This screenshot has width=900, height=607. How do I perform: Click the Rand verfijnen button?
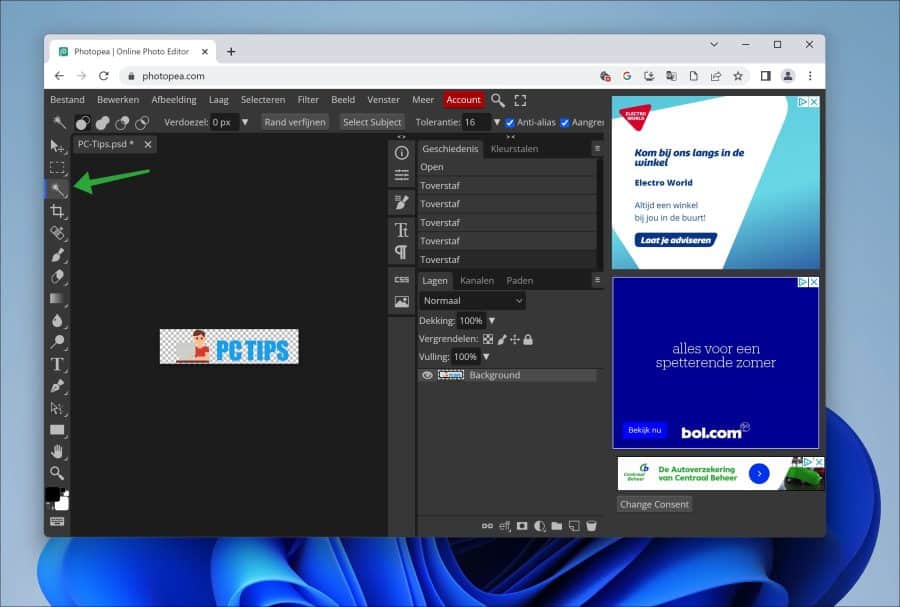(x=295, y=122)
